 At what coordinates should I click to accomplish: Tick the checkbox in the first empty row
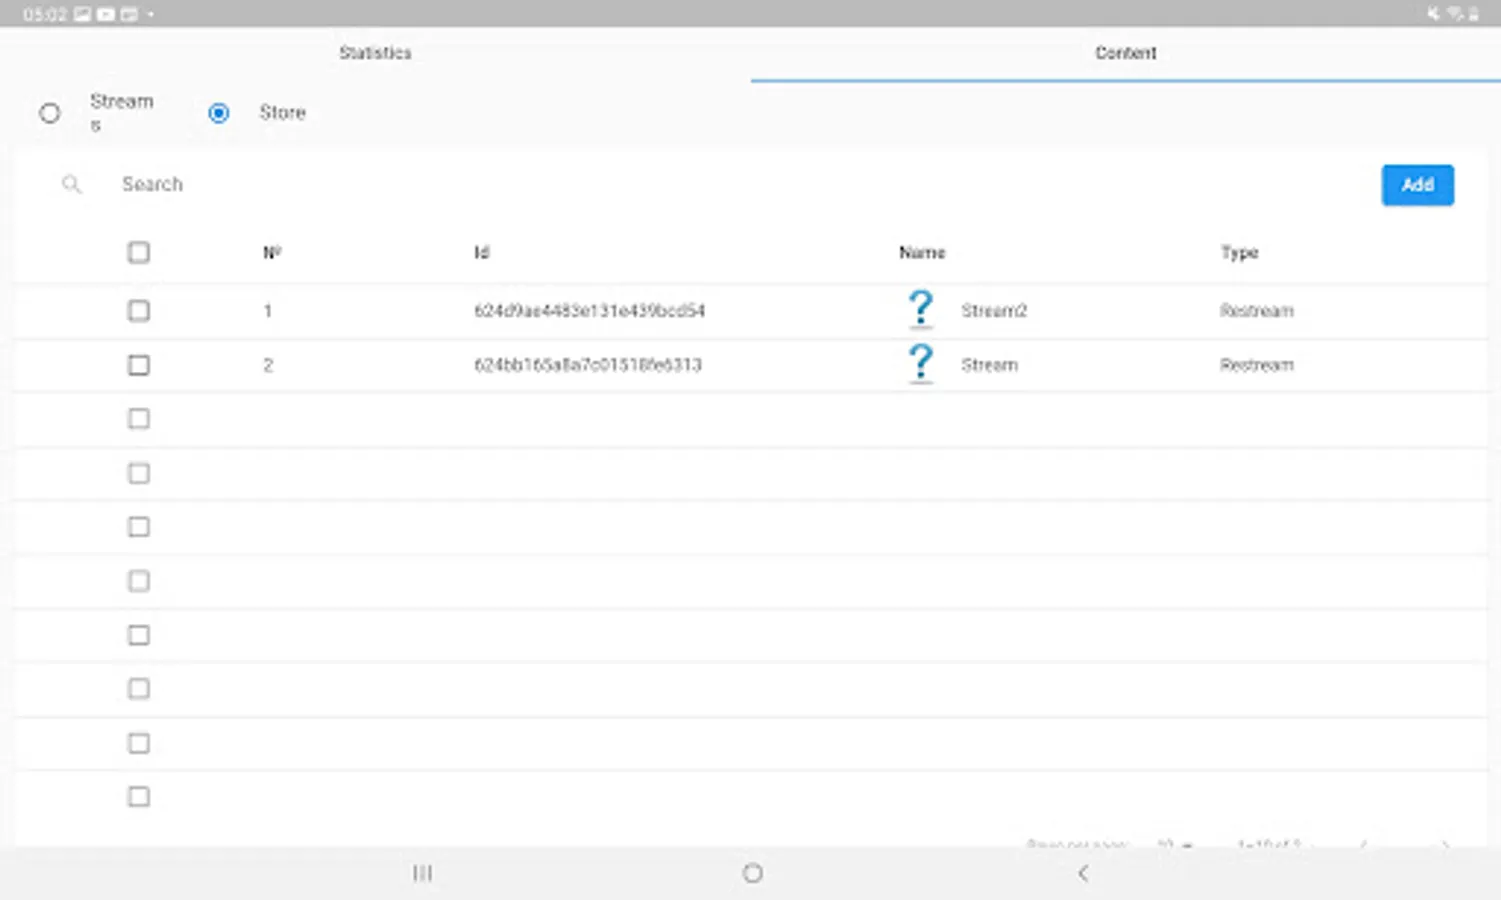coord(139,419)
